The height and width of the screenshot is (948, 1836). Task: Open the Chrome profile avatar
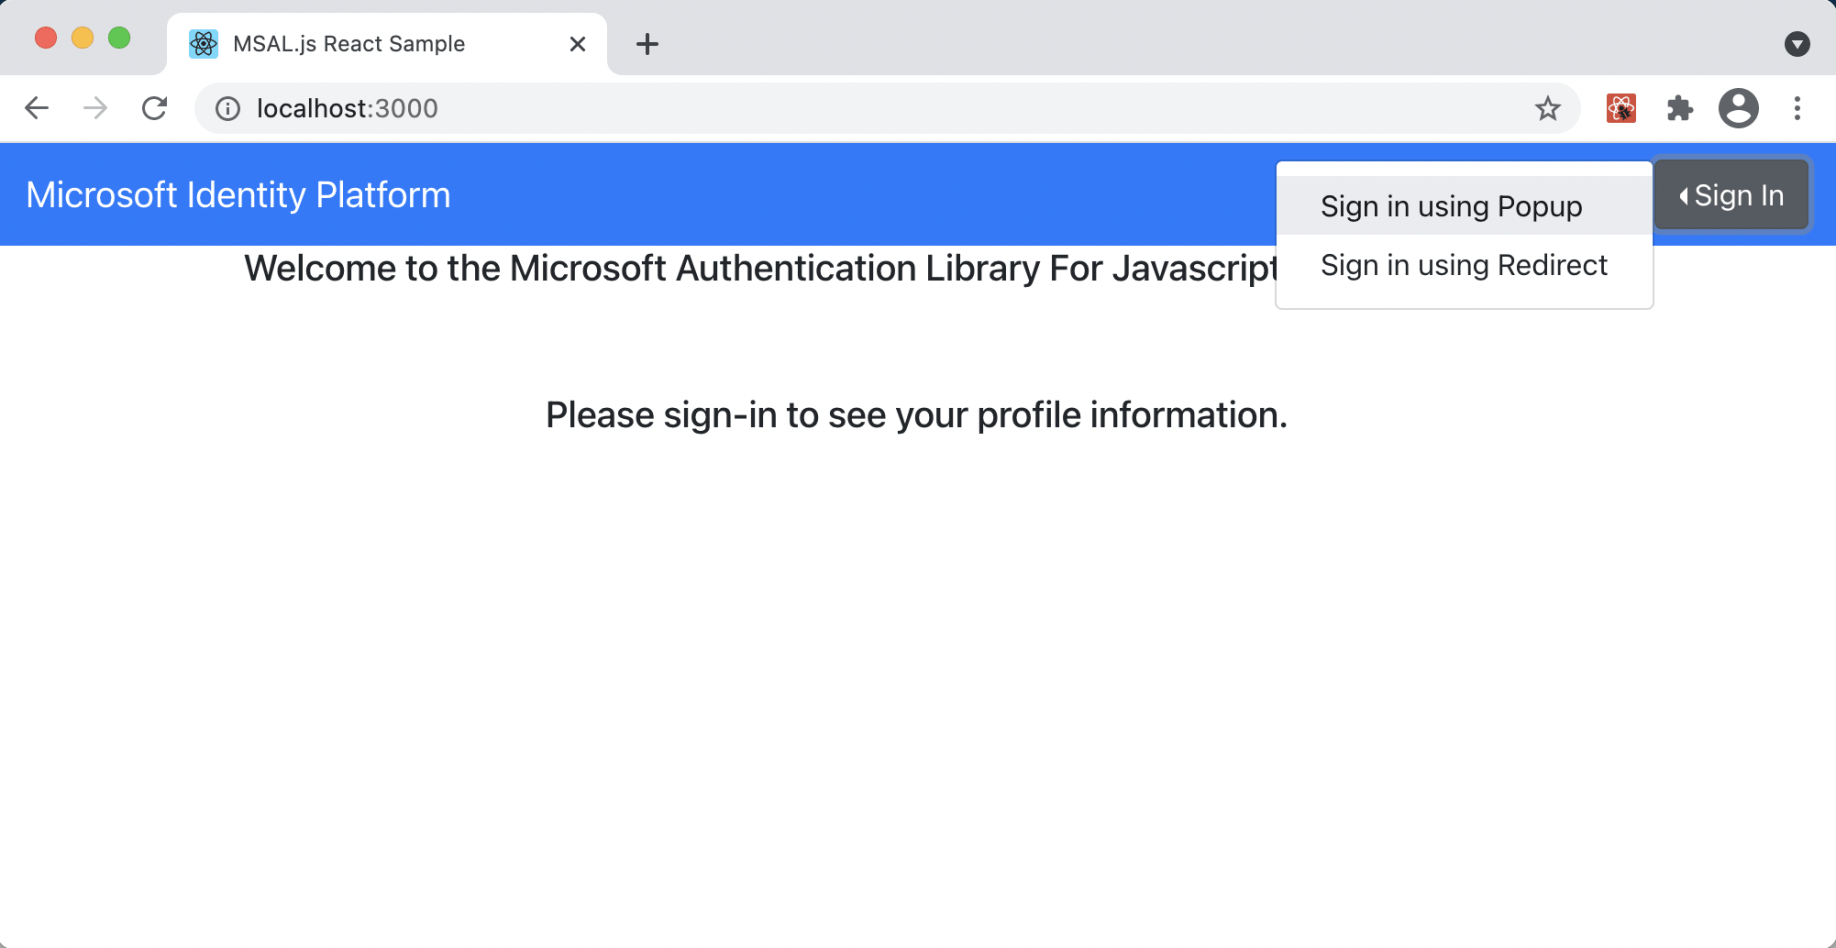tap(1738, 108)
